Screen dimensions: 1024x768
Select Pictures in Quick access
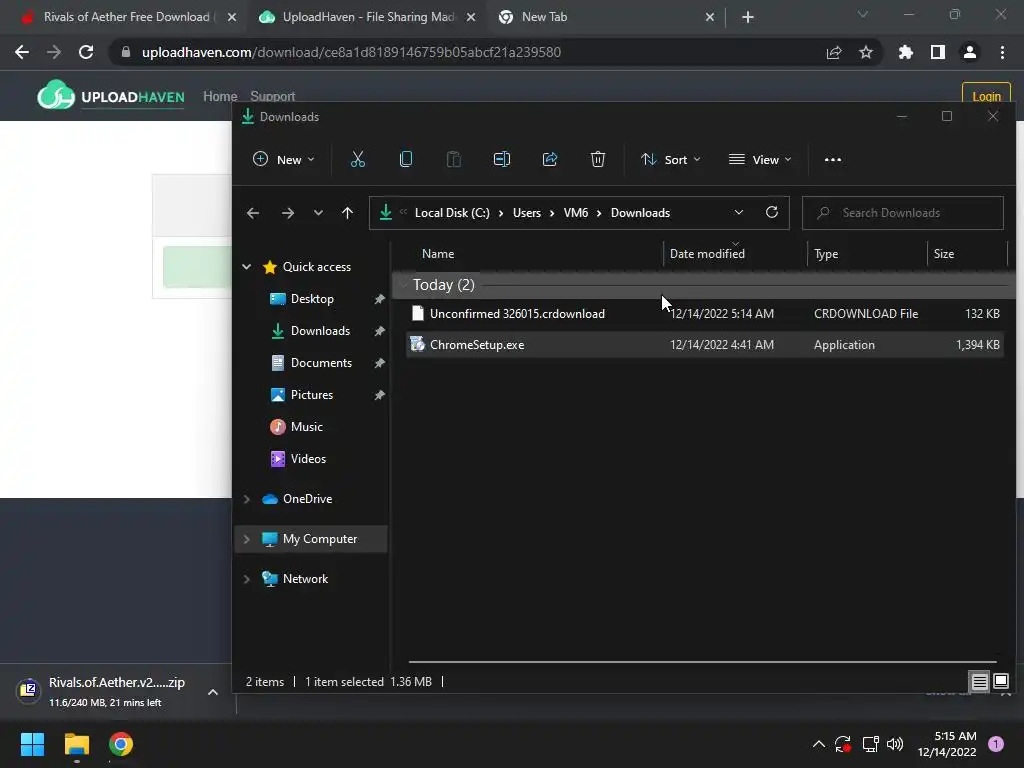(x=312, y=394)
